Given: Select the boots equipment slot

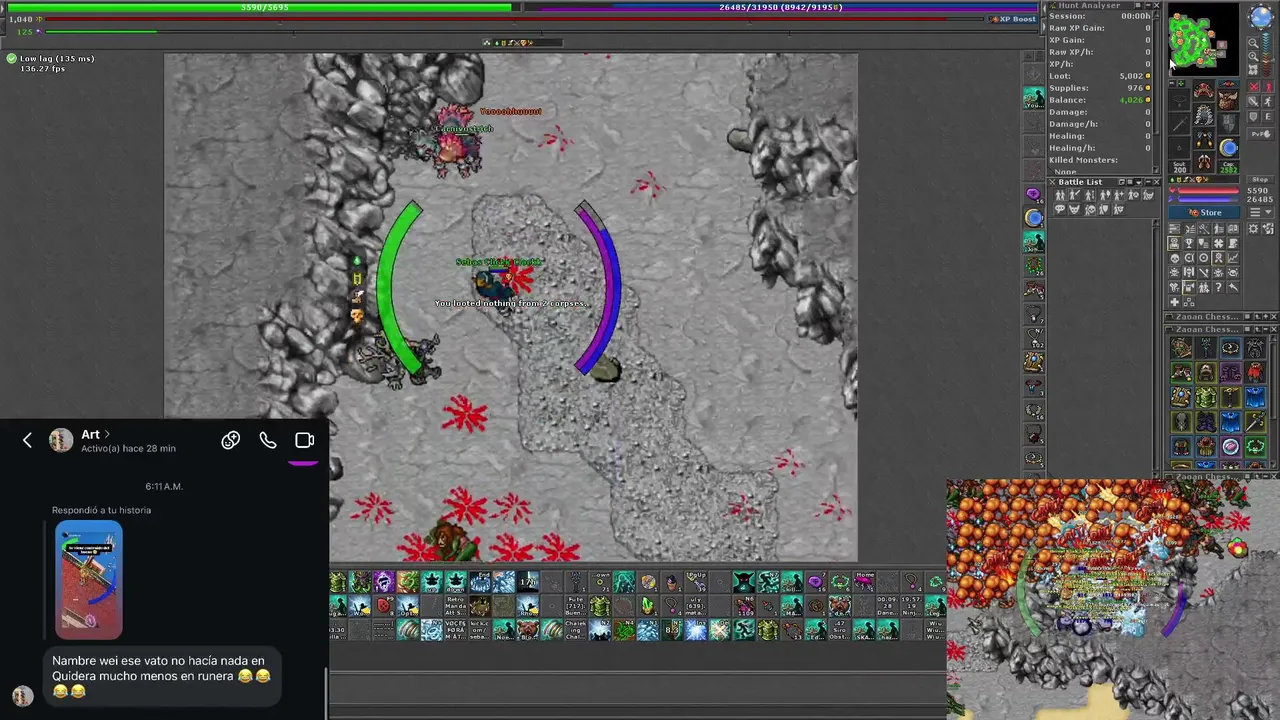Looking at the screenshot, I should pos(1204,161).
